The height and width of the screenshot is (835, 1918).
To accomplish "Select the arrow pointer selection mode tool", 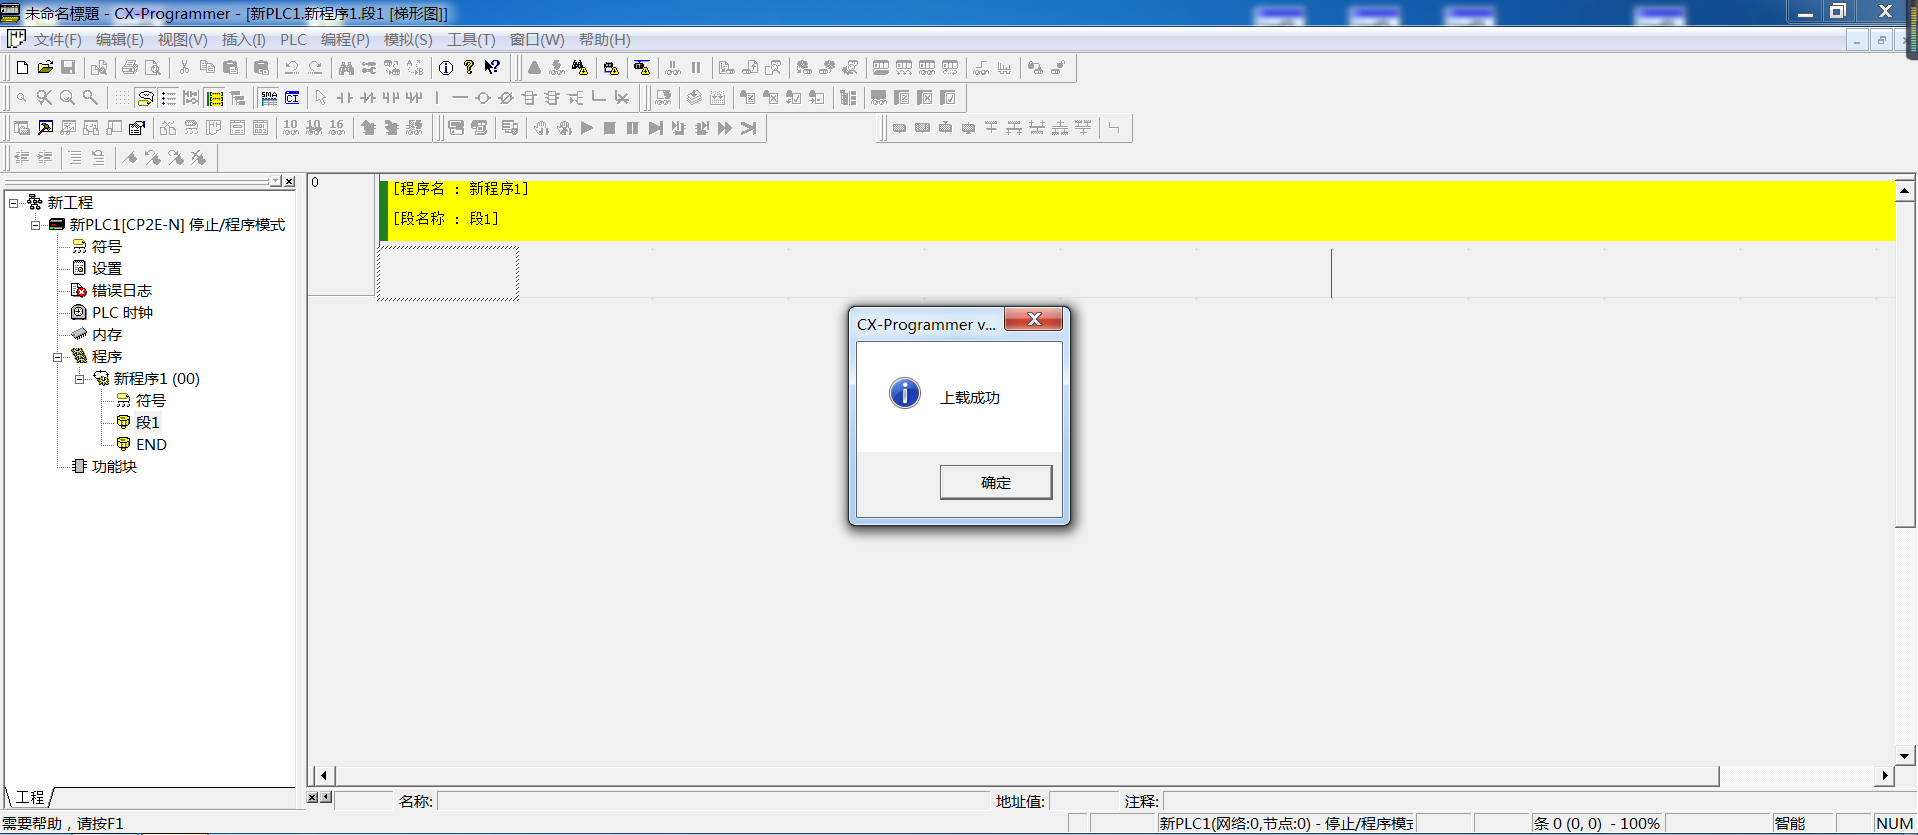I will pos(321,98).
